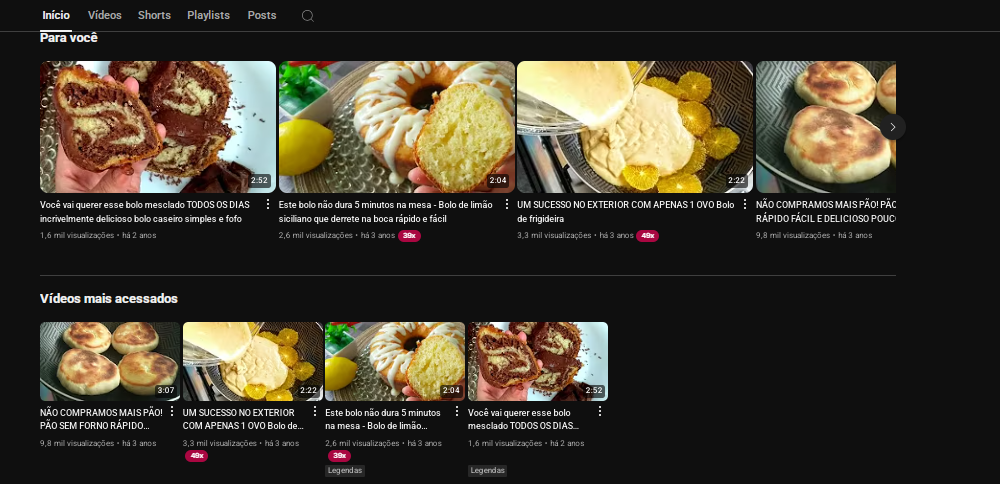Open the Playlists tab
This screenshot has width=1000, height=484.
coord(209,15)
